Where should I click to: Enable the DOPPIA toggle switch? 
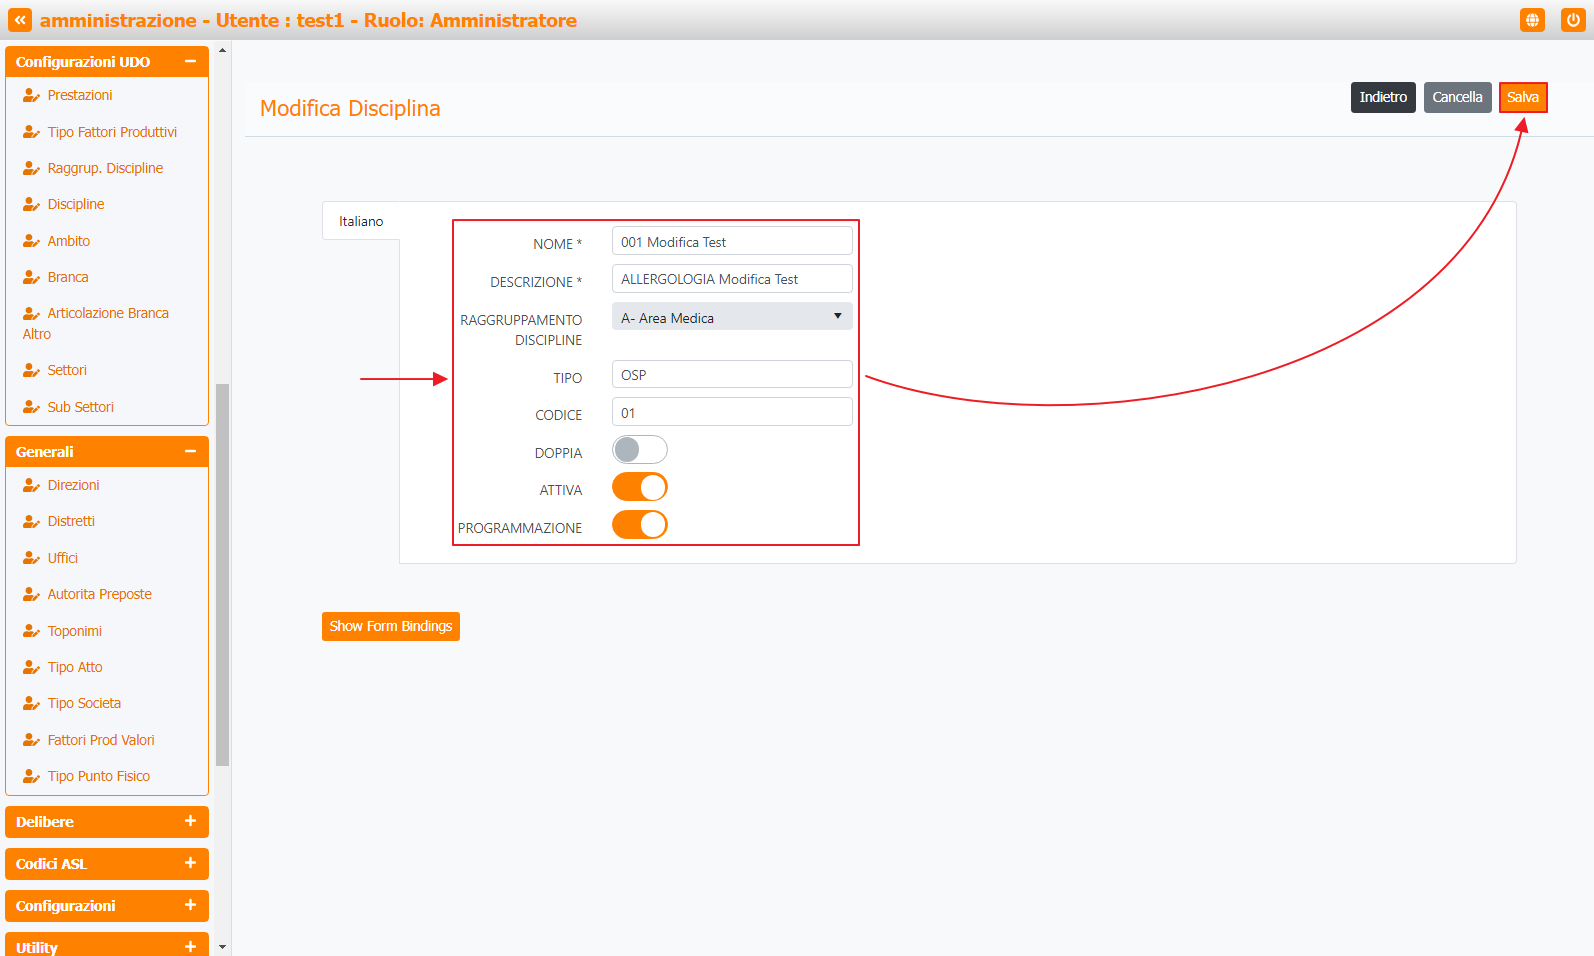pos(639,450)
